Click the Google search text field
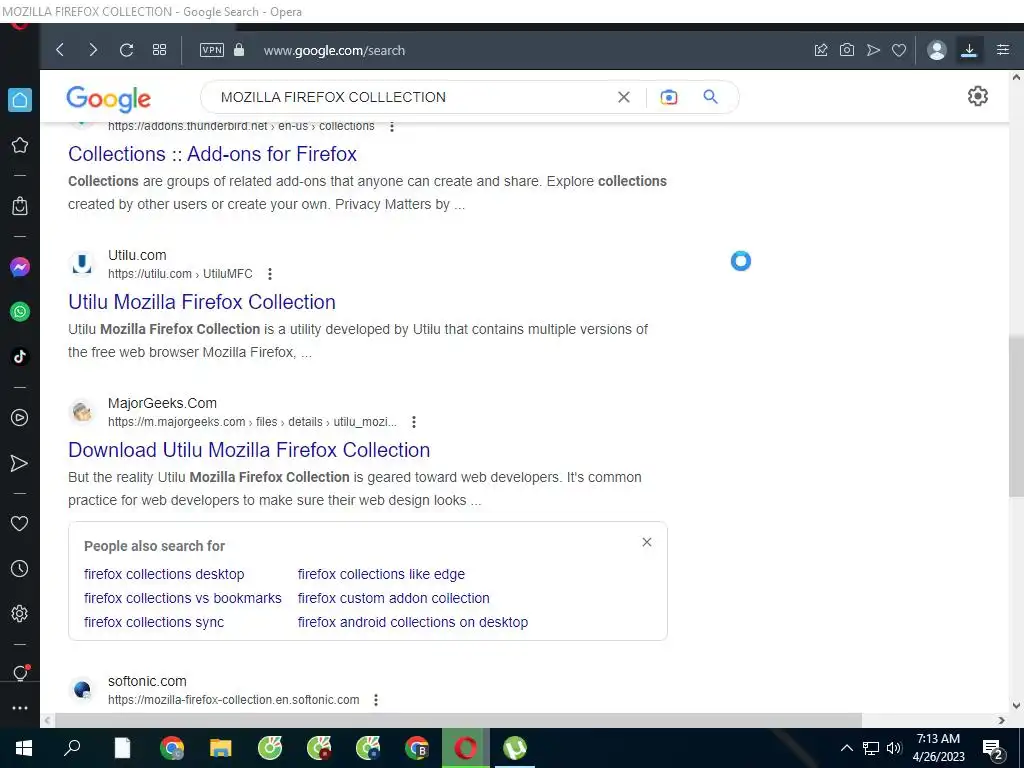Viewport: 1024px width, 768px height. [x=411, y=97]
